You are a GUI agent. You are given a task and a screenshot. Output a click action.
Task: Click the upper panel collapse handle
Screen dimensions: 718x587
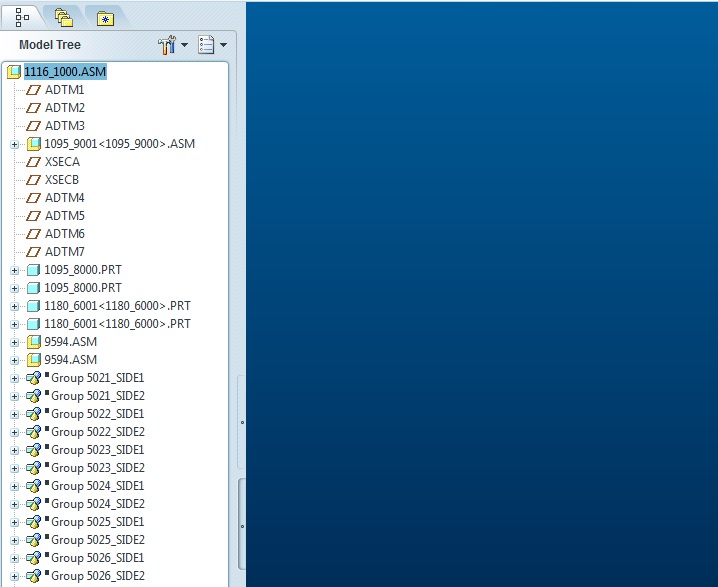pyautogui.click(x=241, y=422)
